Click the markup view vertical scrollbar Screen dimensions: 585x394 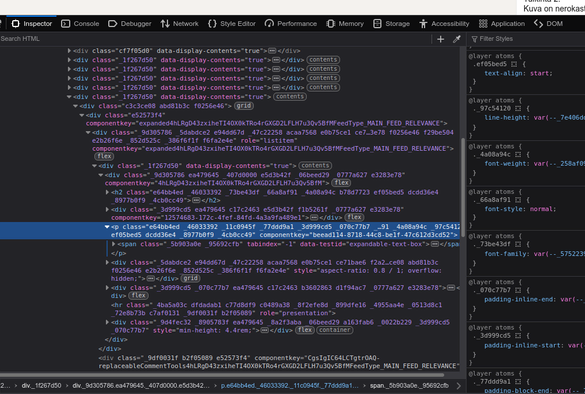[463, 188]
